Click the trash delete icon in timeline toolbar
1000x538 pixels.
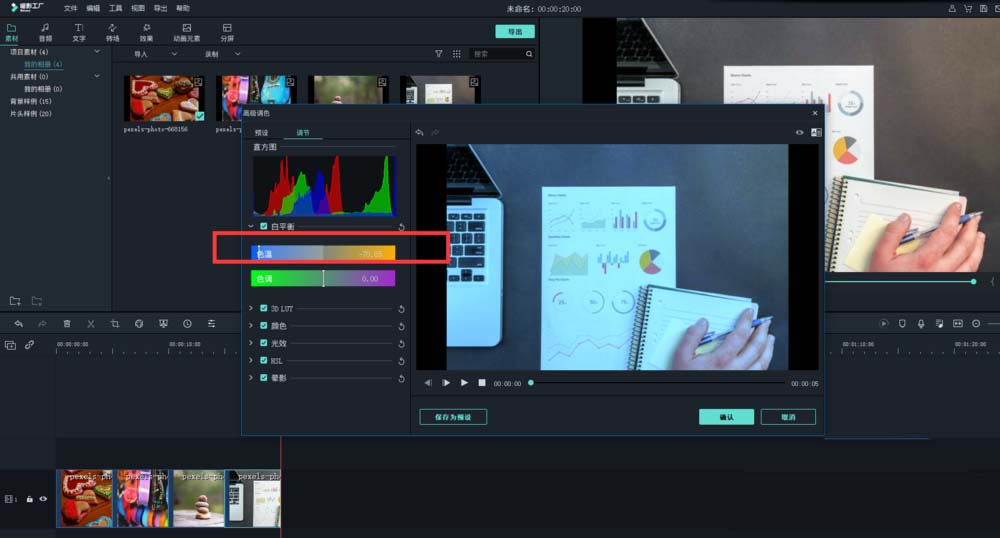(67, 324)
